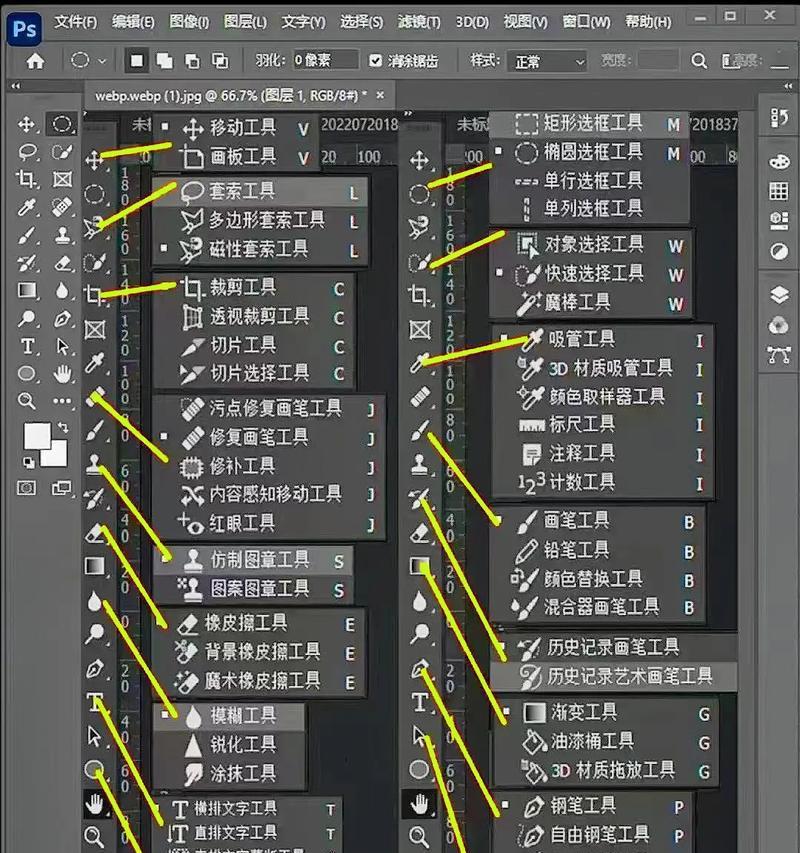
Task: Open the 编辑(E) menu
Action: pyautogui.click(x=133, y=22)
